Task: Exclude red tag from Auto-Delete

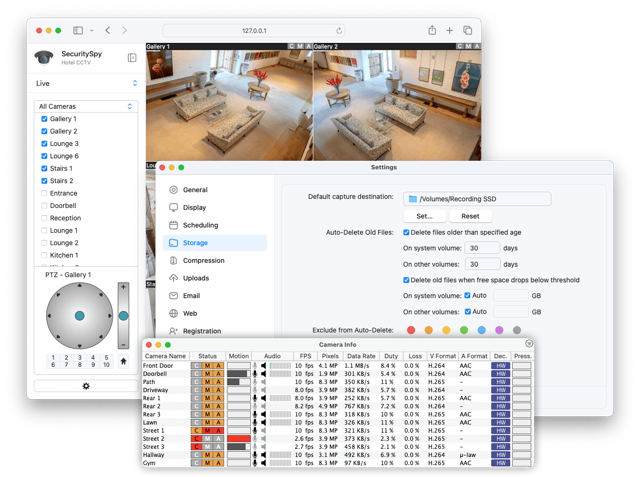Action: click(411, 330)
